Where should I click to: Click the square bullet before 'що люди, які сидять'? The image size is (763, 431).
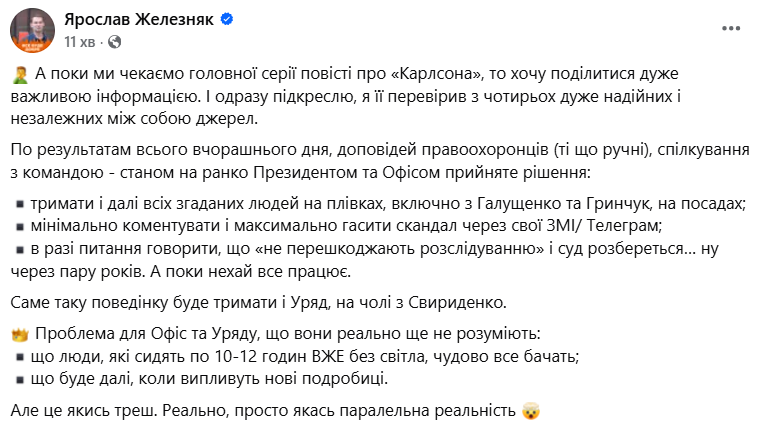tap(21, 356)
